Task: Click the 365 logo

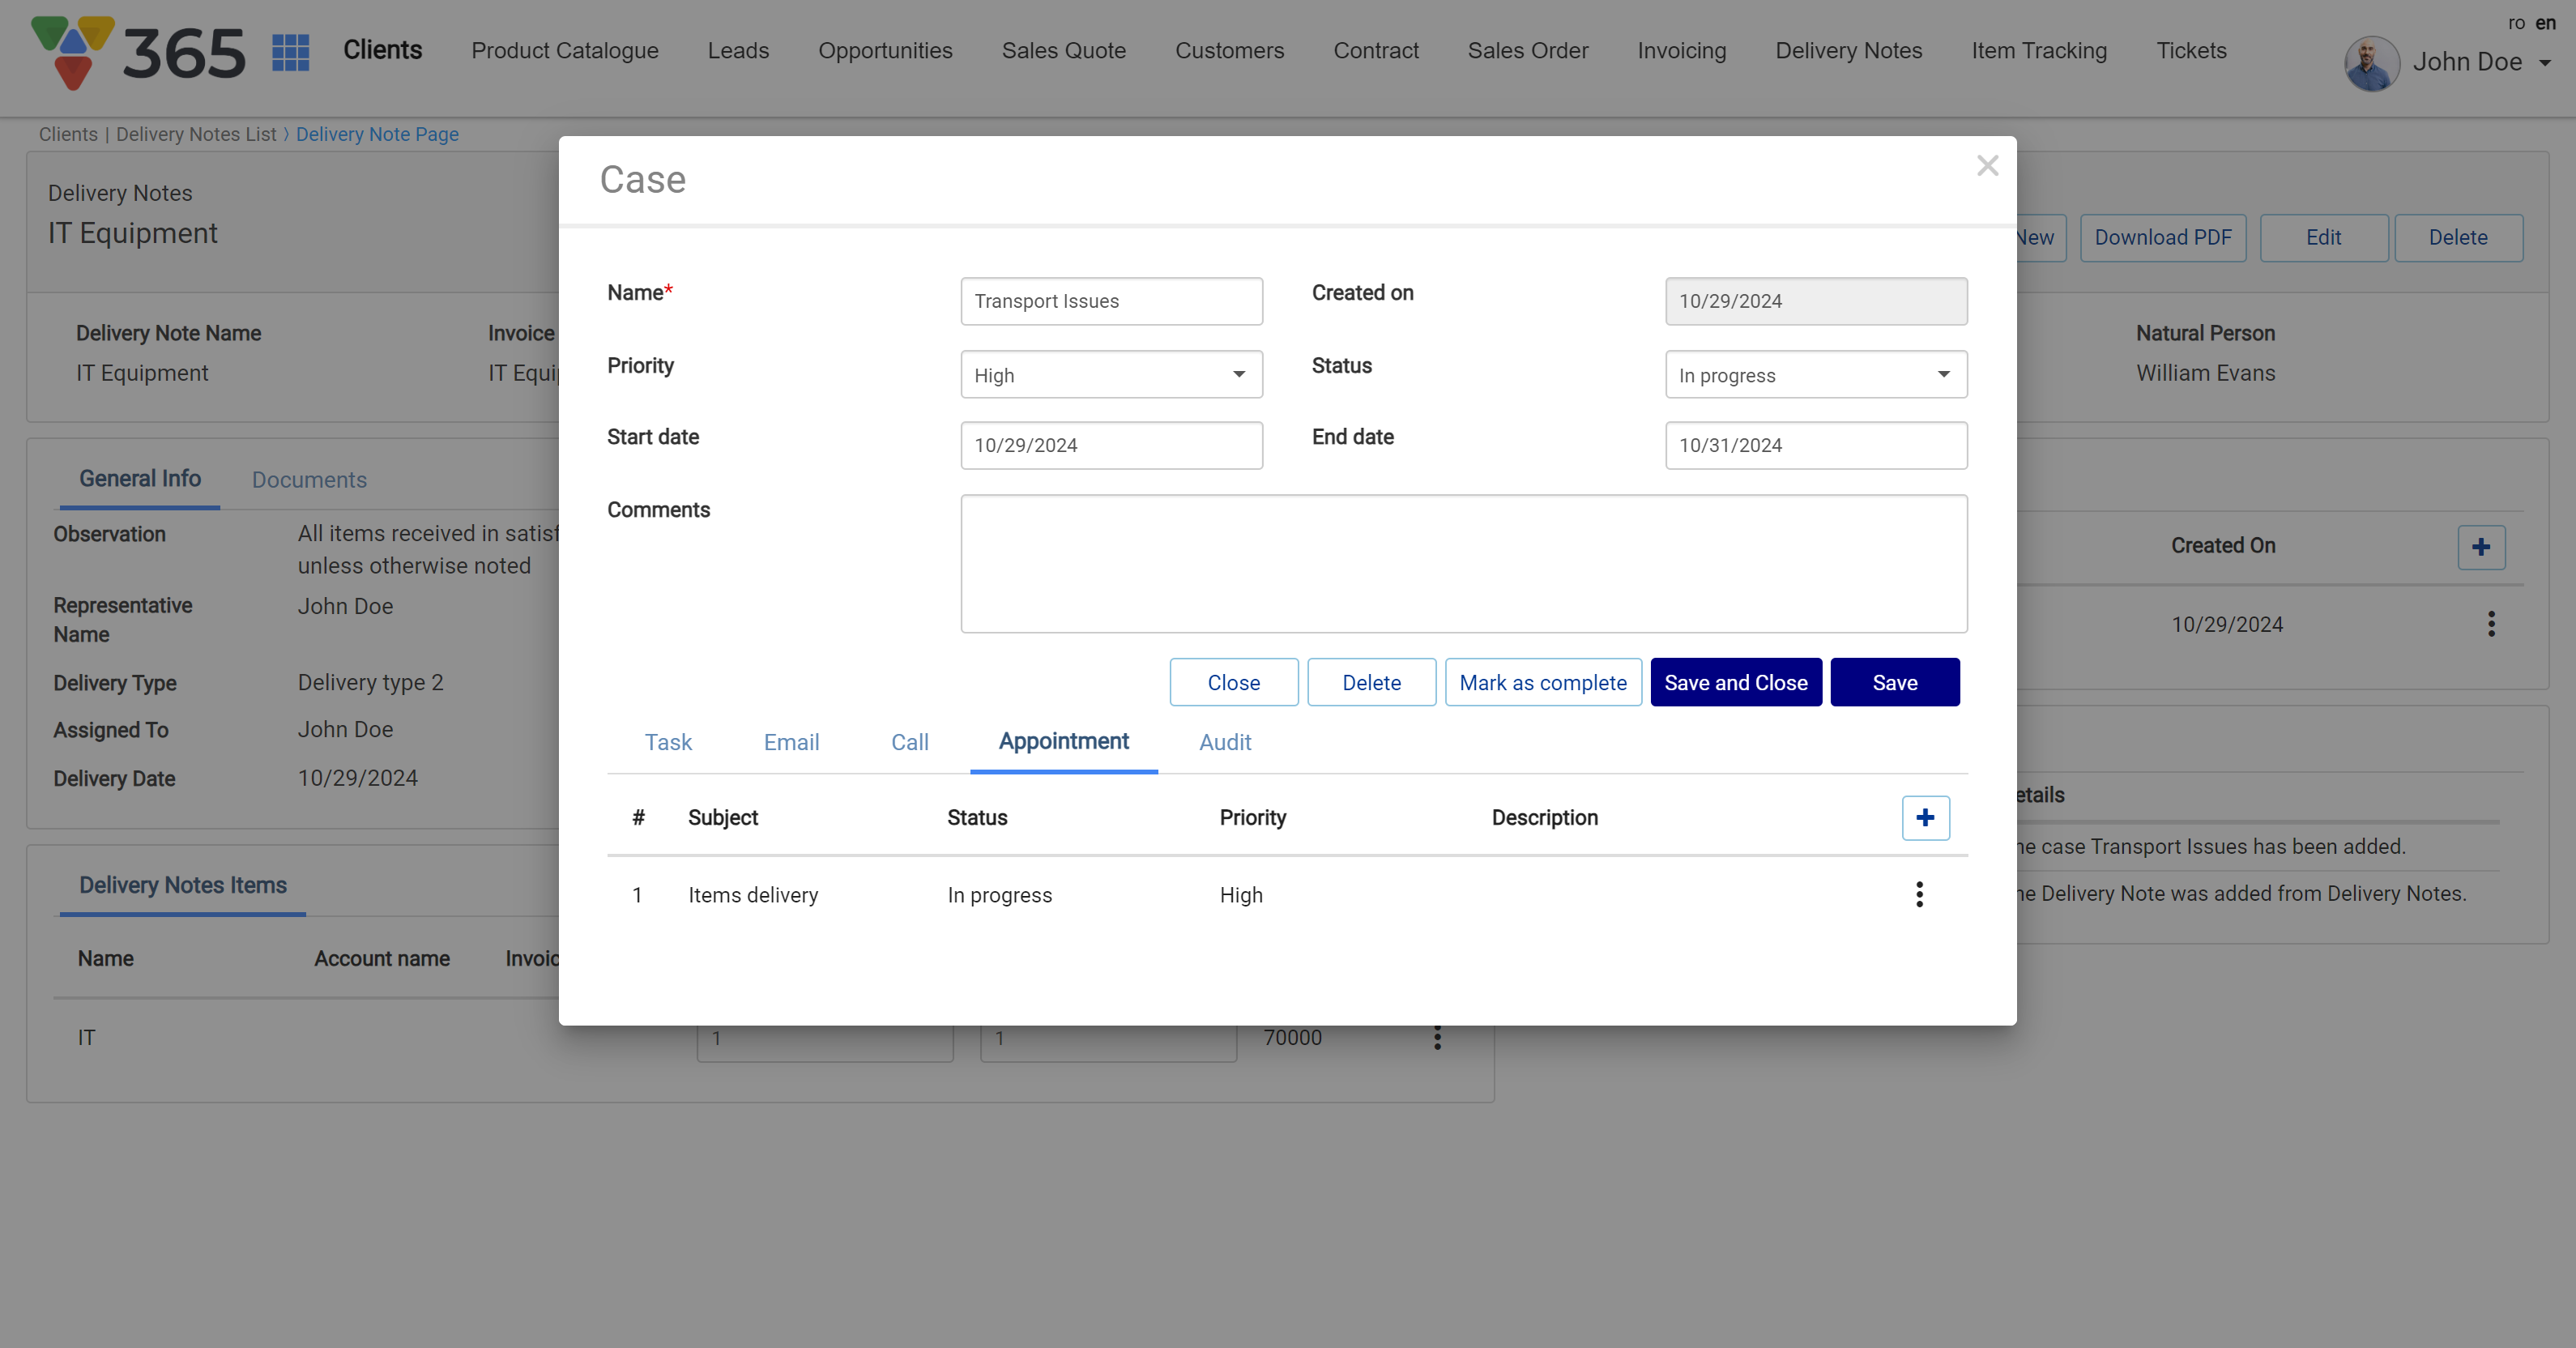Action: (138, 52)
